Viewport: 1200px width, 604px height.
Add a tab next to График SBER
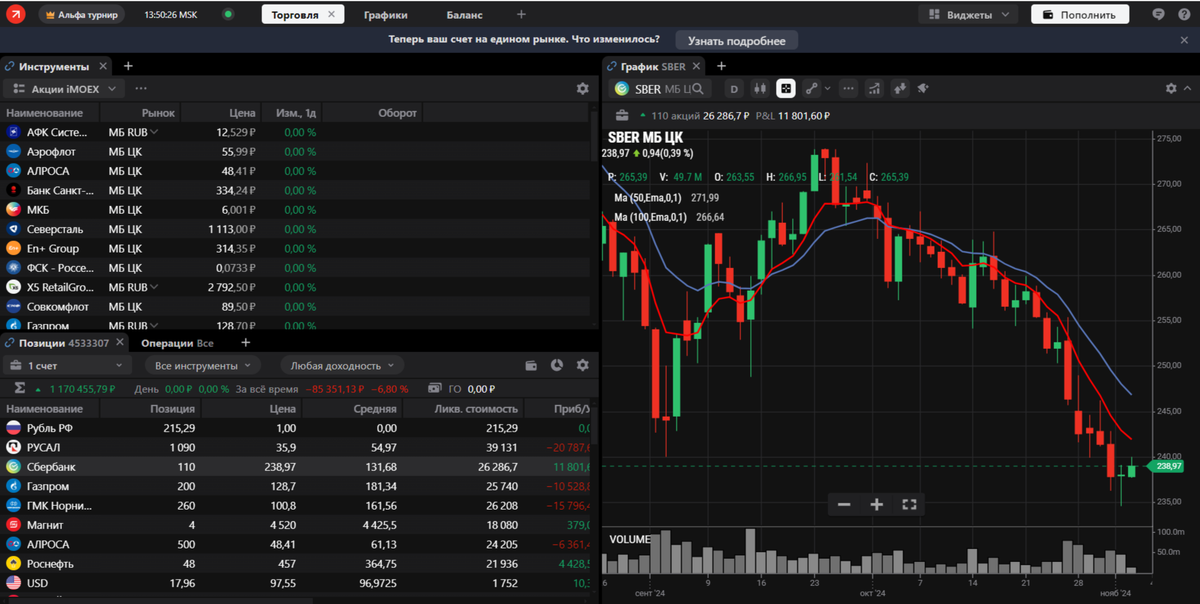(722, 66)
